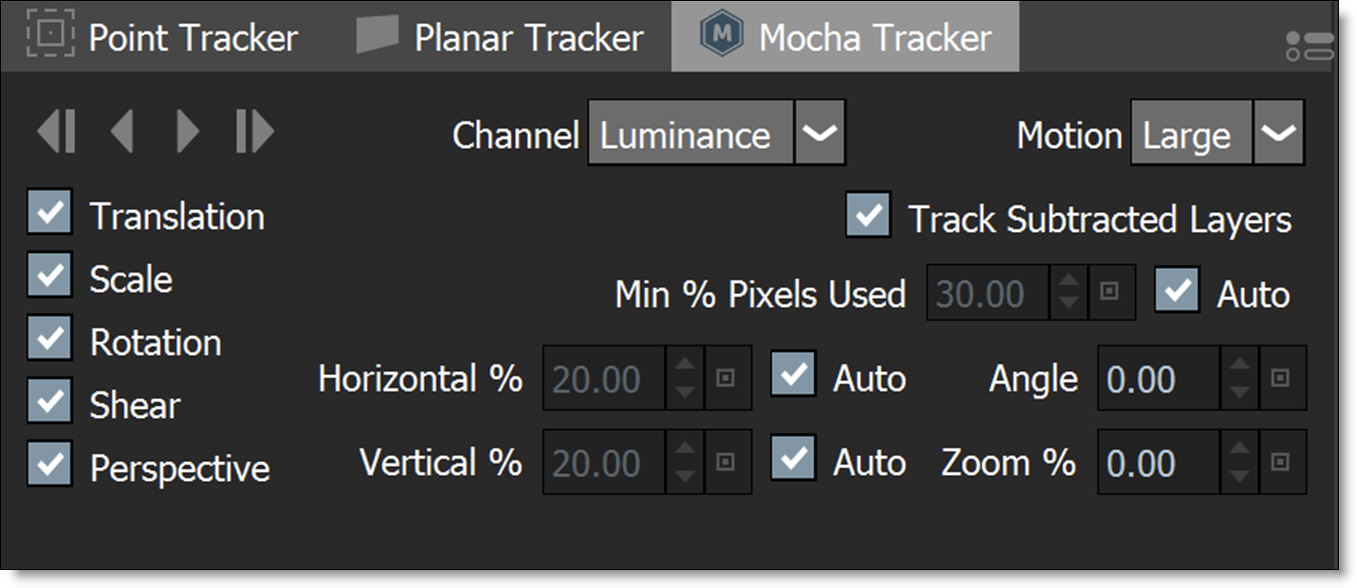
Task: Open the panel options menu icon
Action: [x=1310, y=46]
